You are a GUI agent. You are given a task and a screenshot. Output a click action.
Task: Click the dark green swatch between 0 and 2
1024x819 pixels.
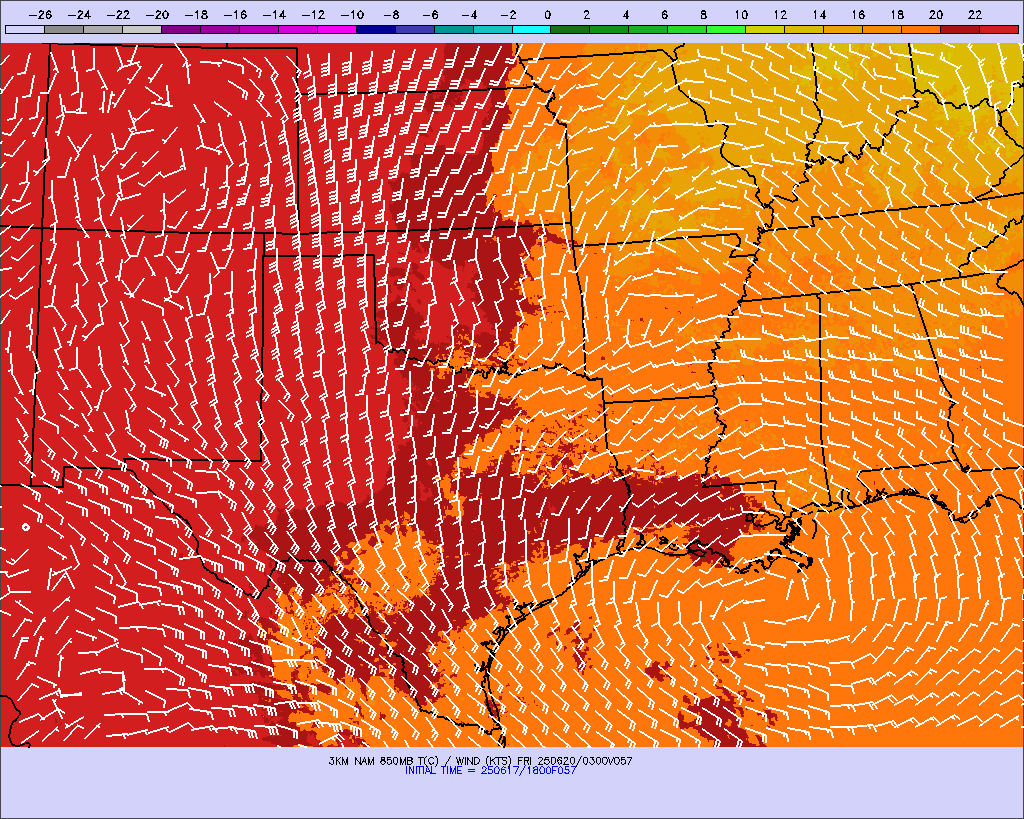point(571,29)
